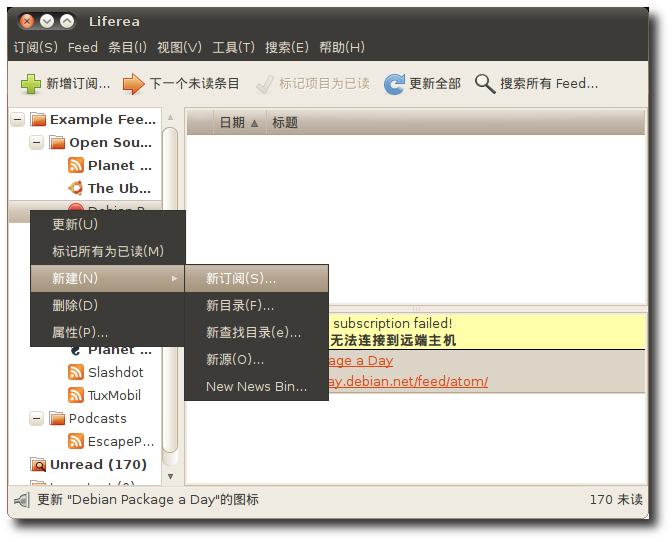Select the Unread (170) search folder label
Screen dimensions: 672x542
coord(98,464)
